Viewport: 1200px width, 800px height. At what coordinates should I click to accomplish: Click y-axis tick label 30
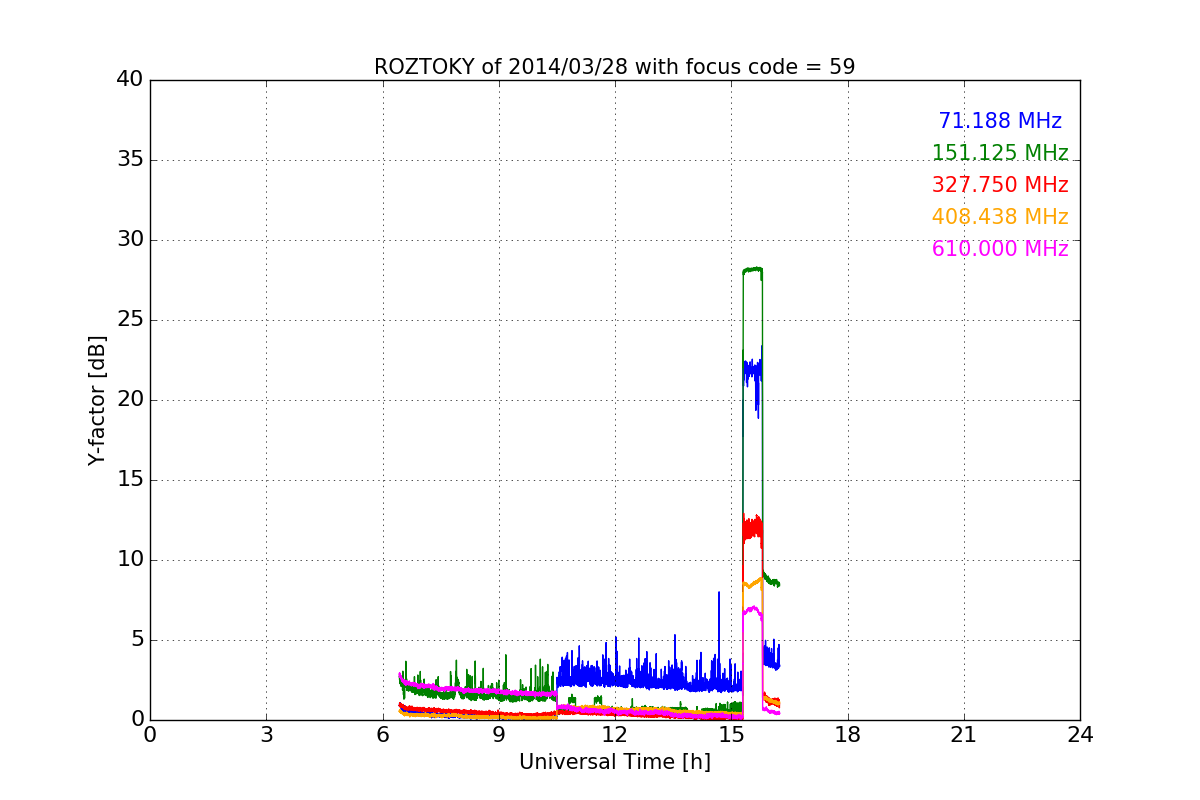coord(129,240)
